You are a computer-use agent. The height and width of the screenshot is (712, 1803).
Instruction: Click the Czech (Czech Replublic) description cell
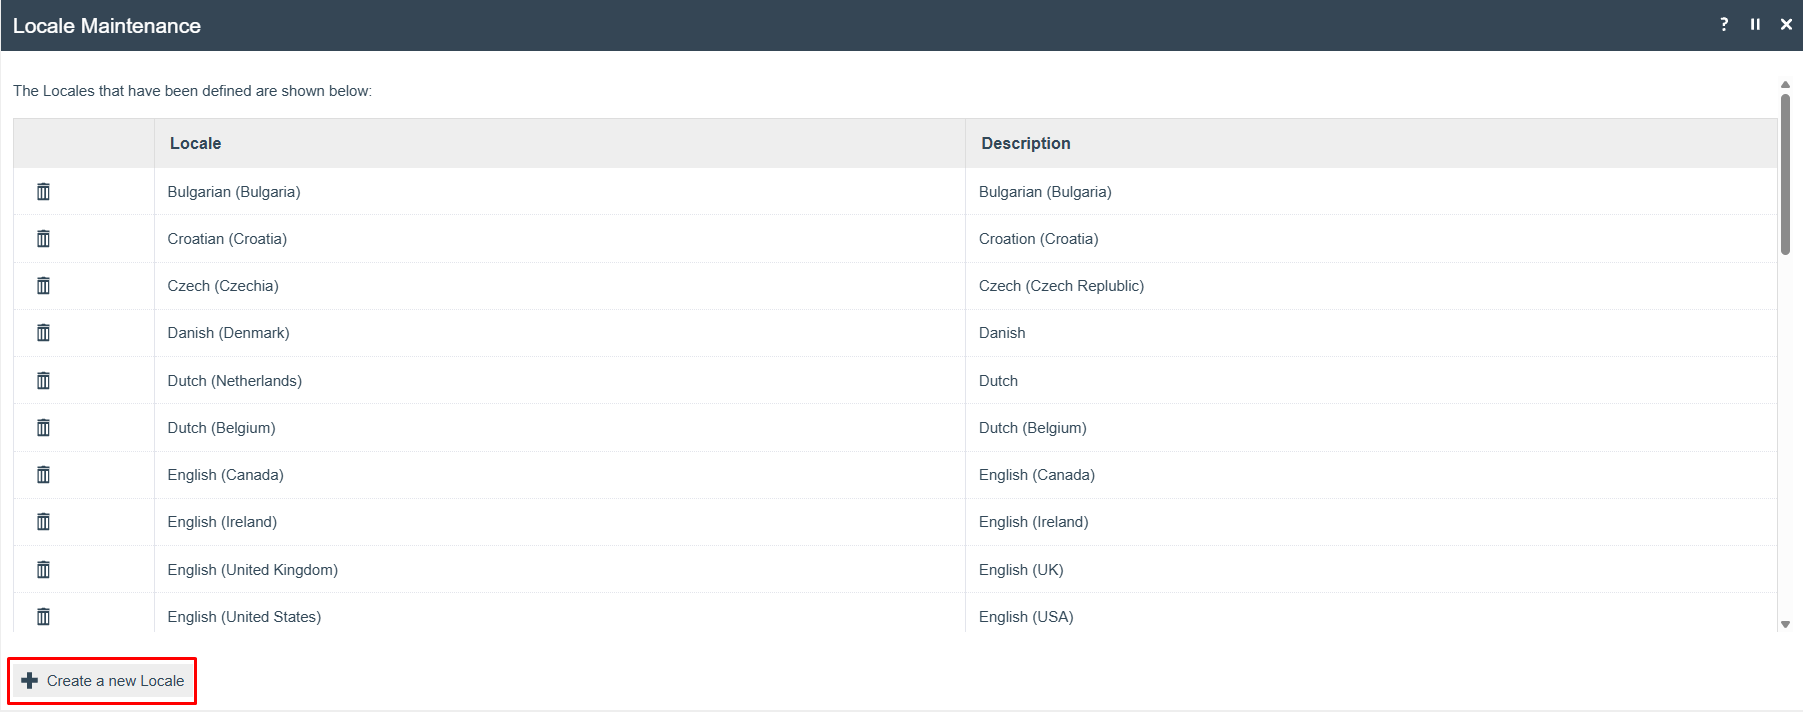coord(1371,285)
